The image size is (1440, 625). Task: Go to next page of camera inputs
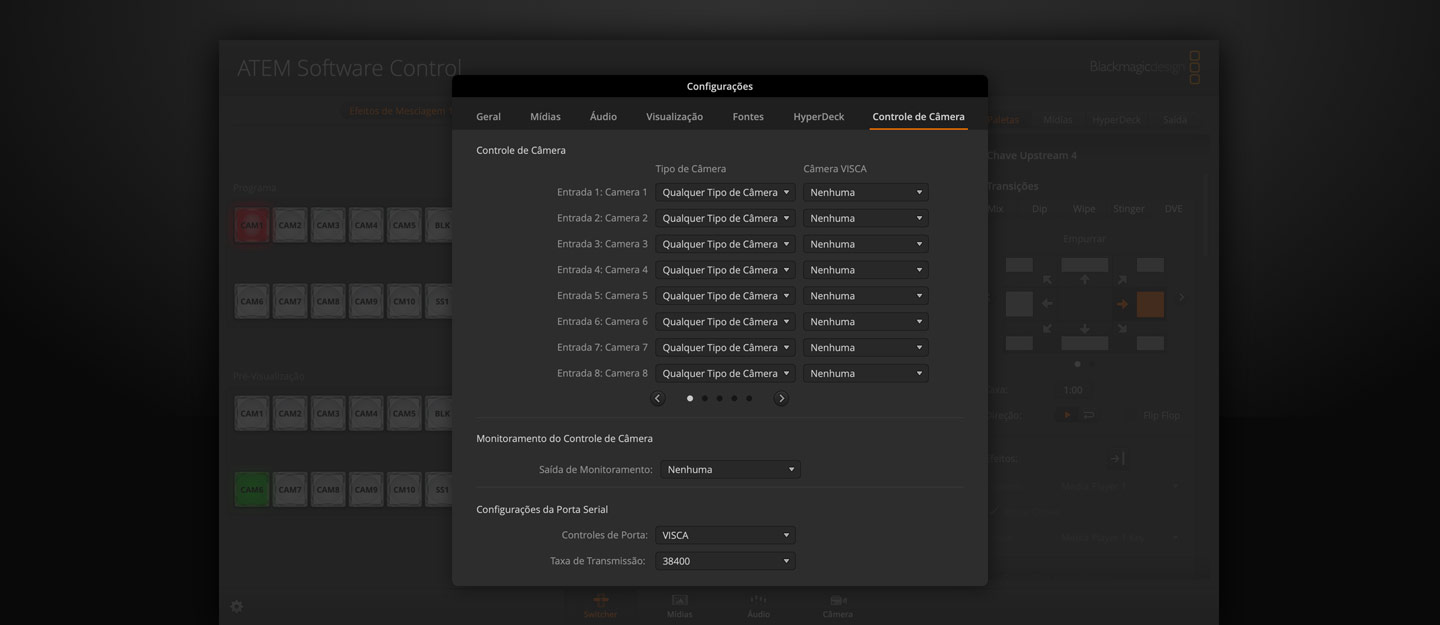(x=781, y=398)
